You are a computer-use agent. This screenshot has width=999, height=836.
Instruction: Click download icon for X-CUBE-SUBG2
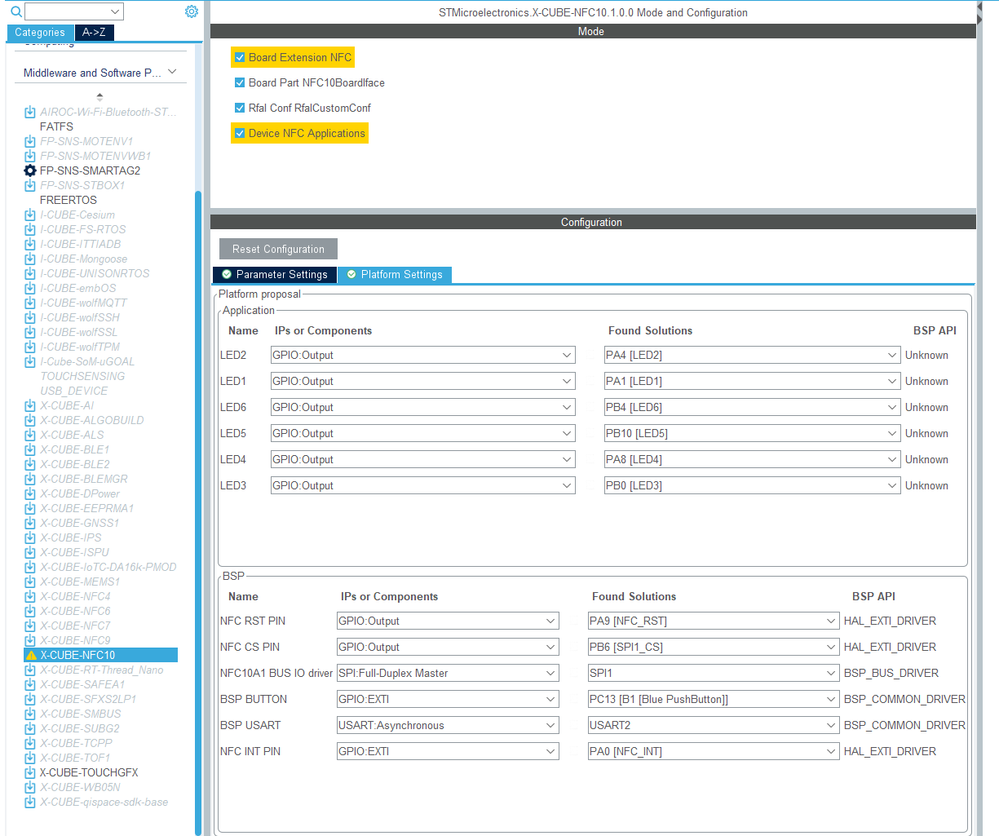point(30,728)
